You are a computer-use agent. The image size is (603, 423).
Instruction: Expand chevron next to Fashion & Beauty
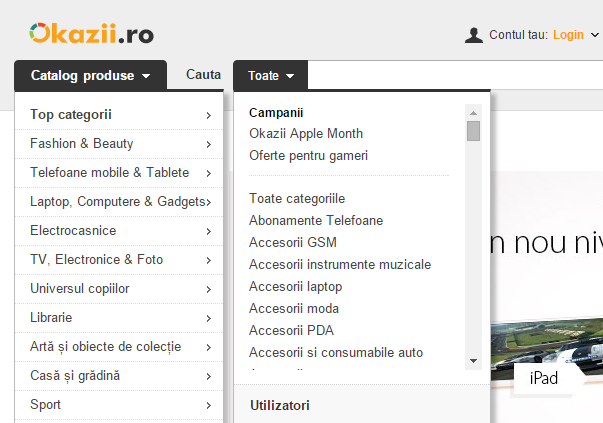point(208,144)
